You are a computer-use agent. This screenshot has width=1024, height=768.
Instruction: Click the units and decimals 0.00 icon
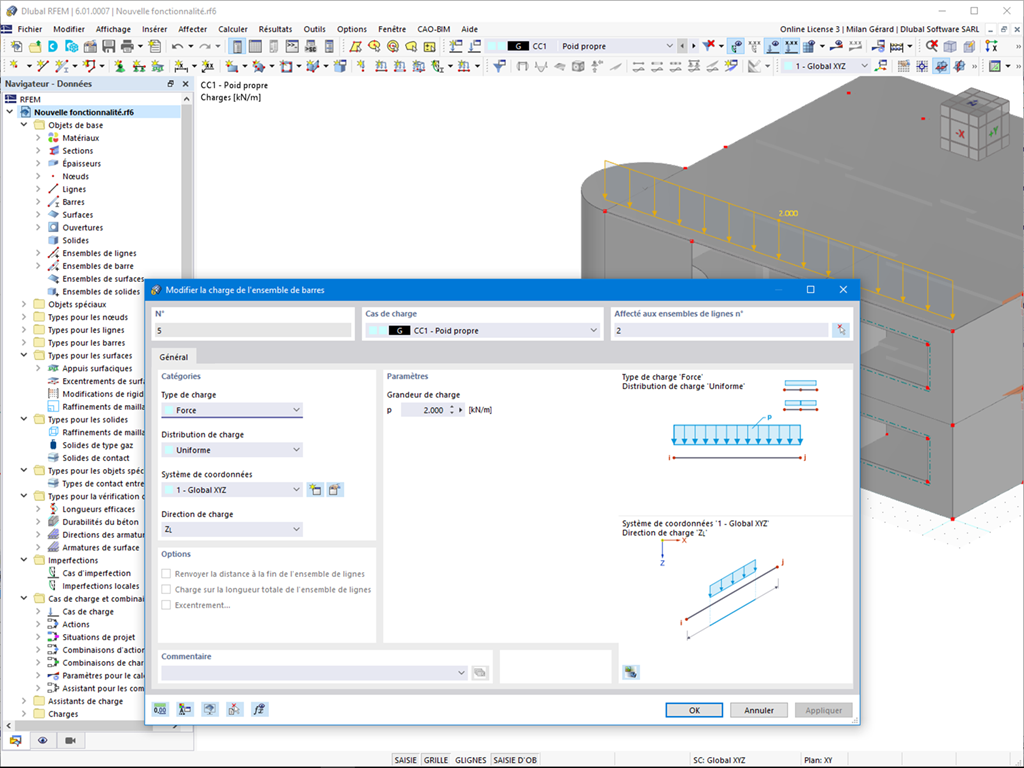tap(160, 709)
